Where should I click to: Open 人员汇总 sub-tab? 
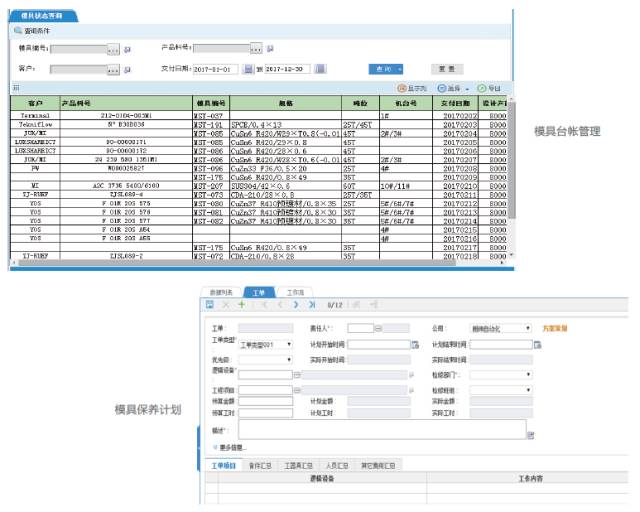pyautogui.click(x=337, y=465)
